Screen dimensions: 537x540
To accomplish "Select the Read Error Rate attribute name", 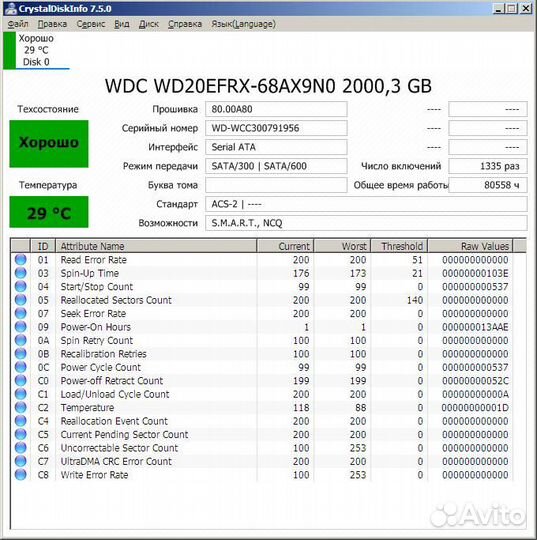I will coord(94,260).
